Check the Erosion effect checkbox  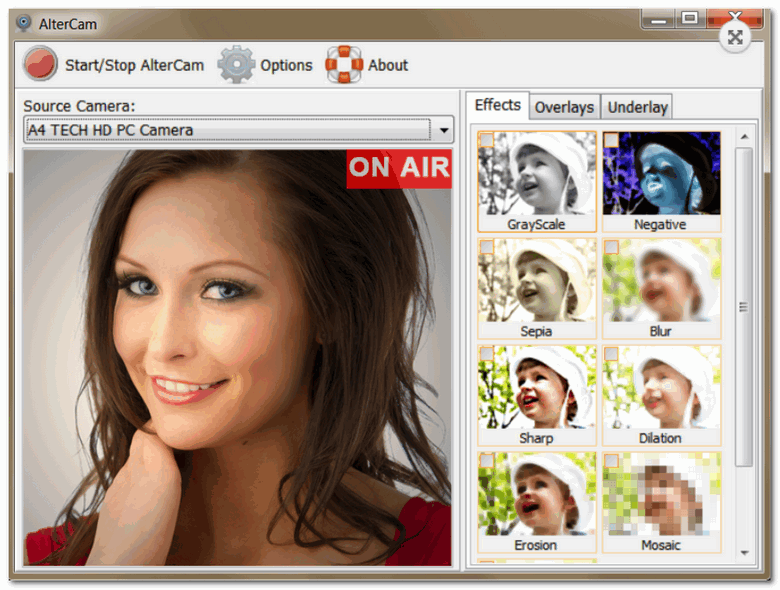pyautogui.click(x=487, y=461)
